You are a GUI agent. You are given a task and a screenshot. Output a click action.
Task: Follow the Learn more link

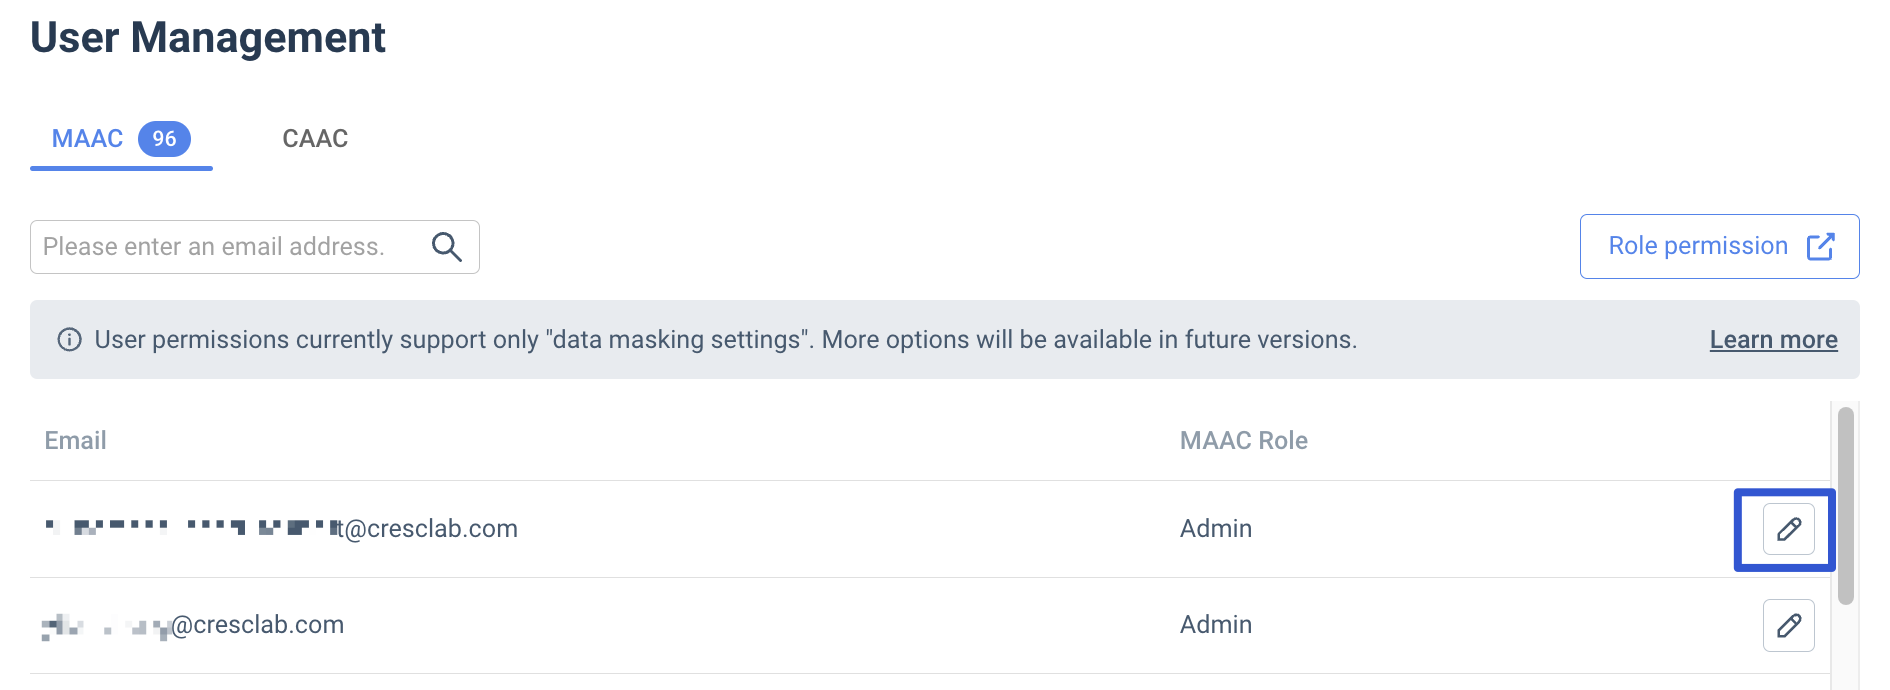point(1773,340)
